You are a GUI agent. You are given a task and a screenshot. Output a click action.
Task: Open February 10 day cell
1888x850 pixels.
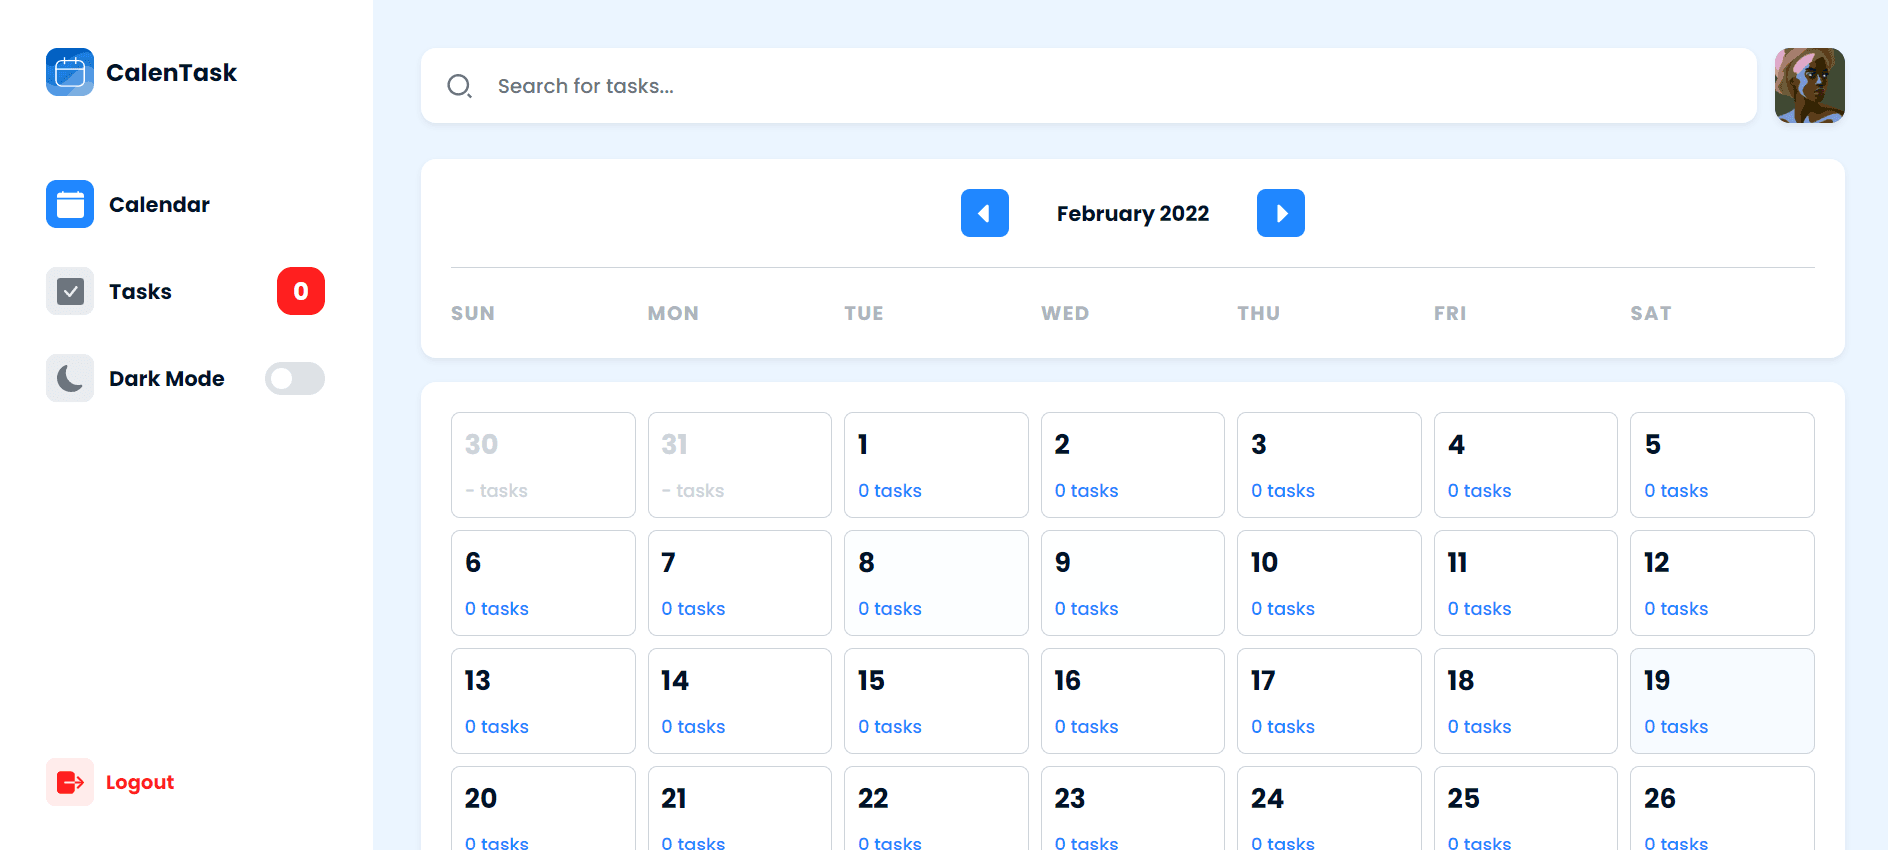1329,583
